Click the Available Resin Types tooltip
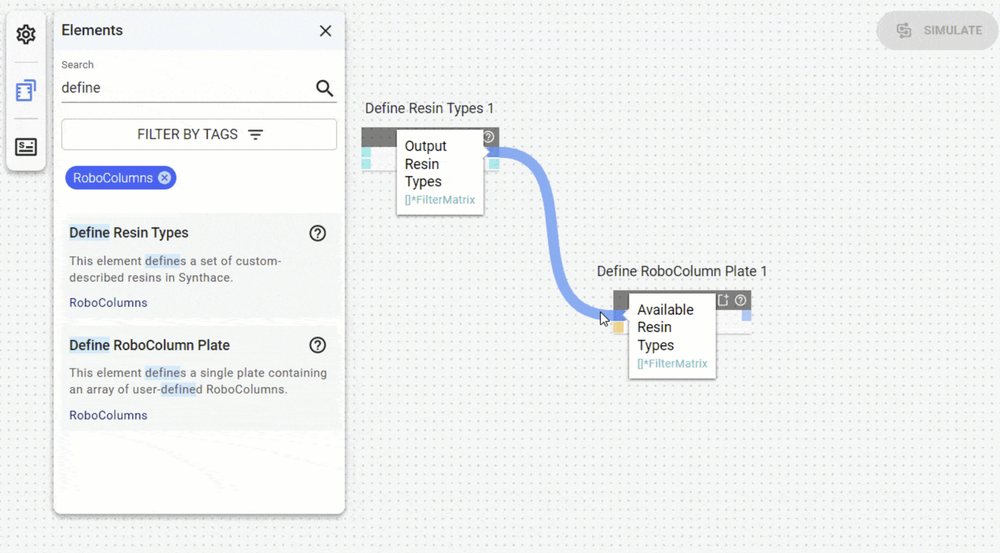 tap(672, 336)
